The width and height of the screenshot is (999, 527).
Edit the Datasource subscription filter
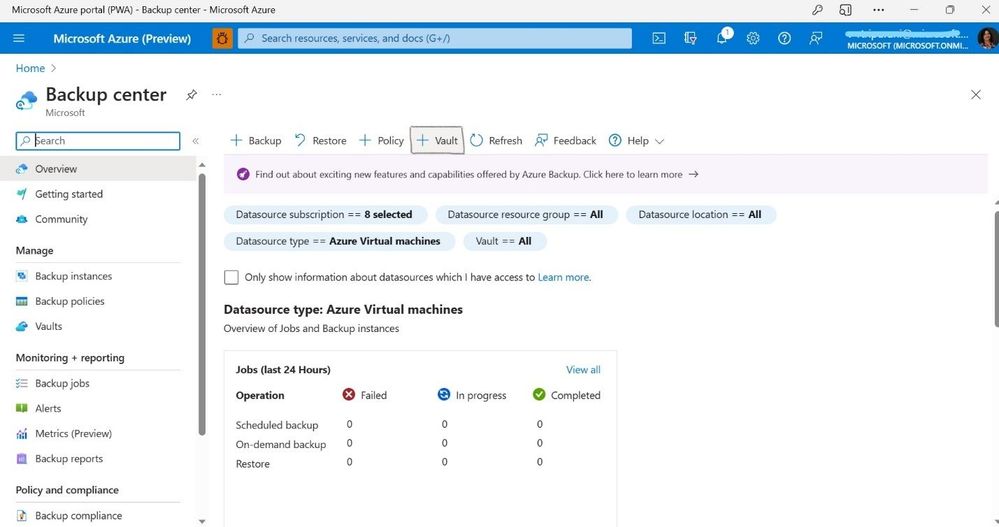pyautogui.click(x=324, y=215)
